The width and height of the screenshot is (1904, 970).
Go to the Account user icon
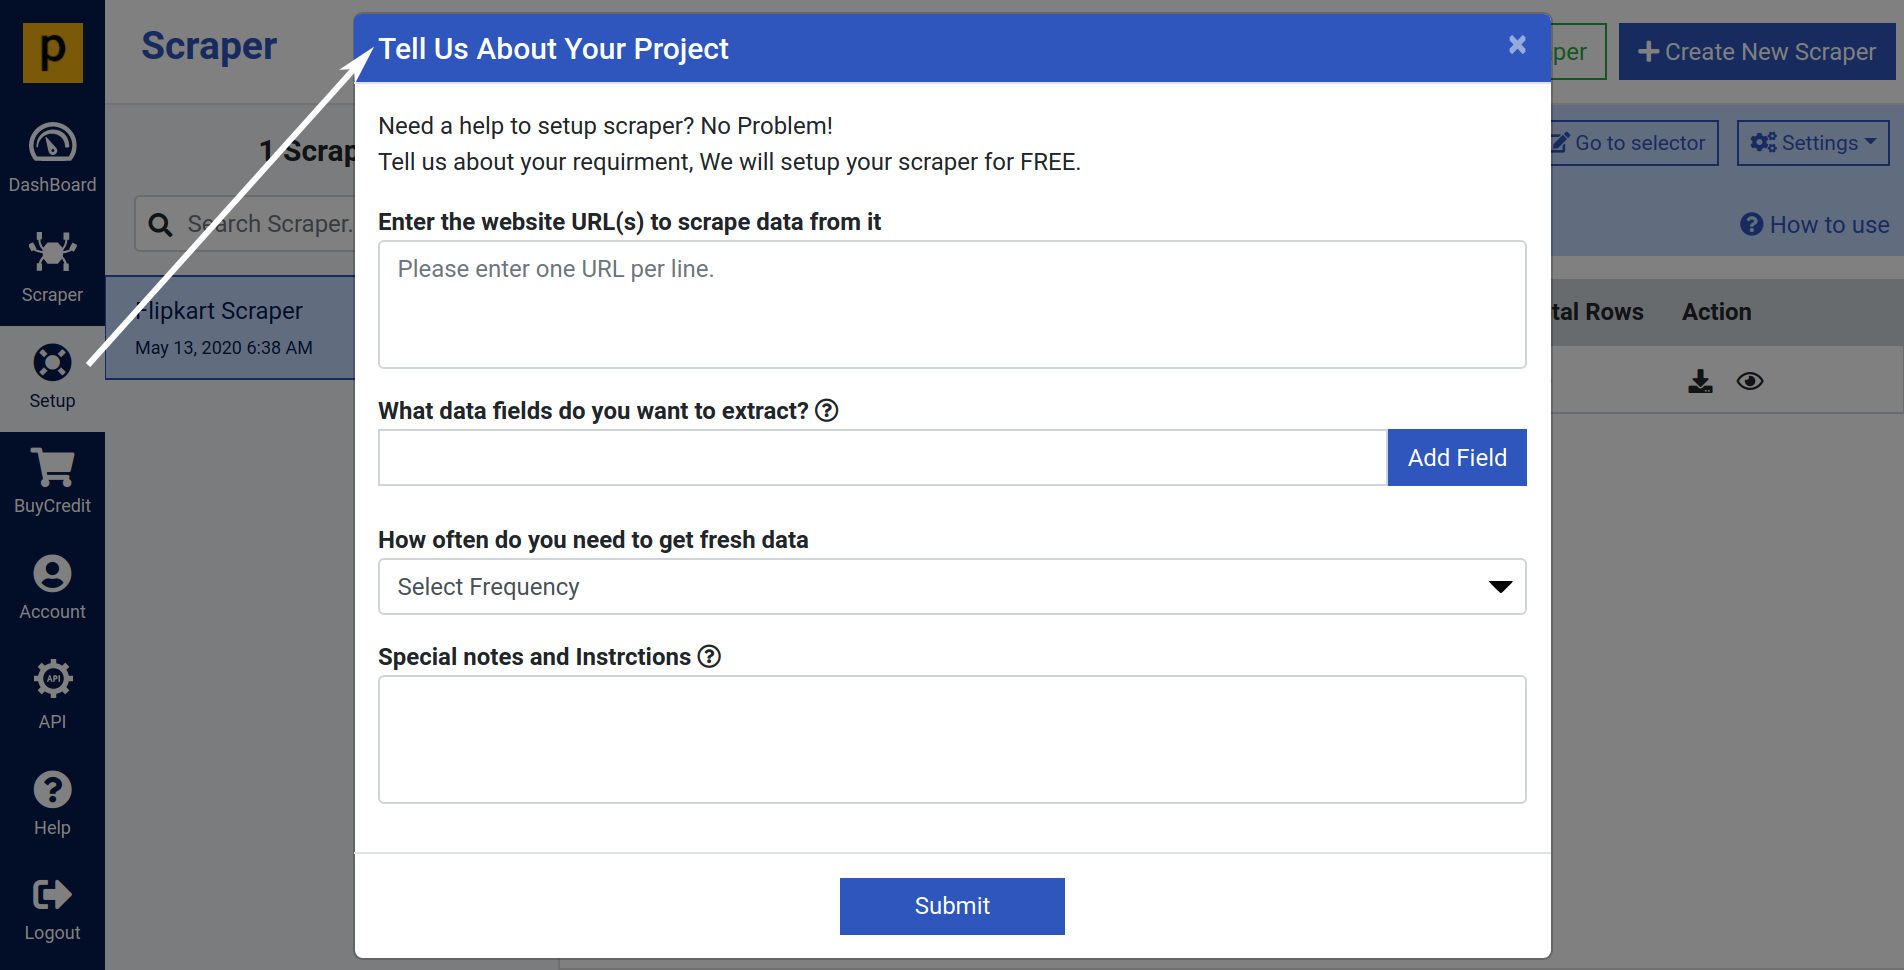point(52,574)
